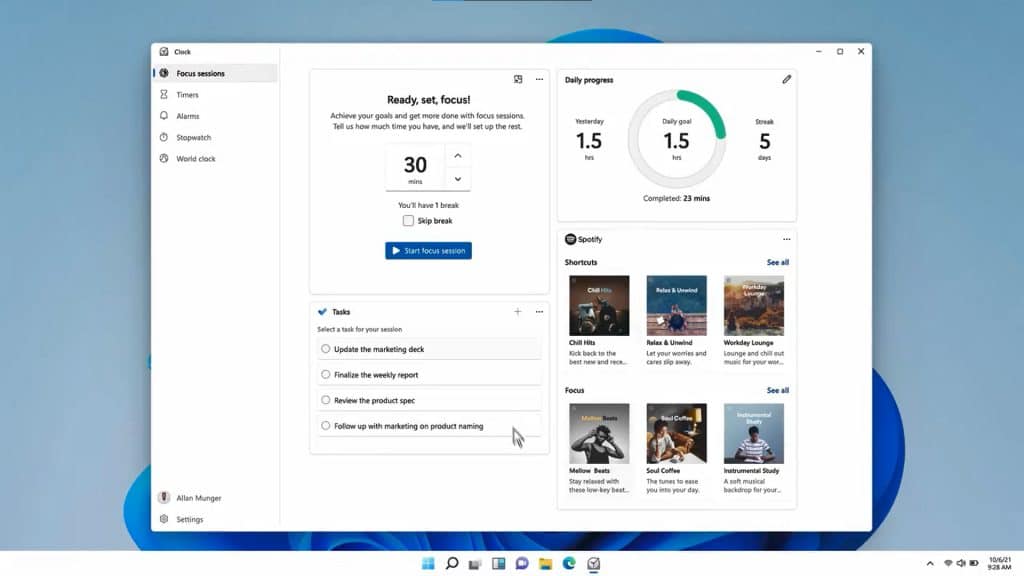Viewport: 1024px width, 576px height.
Task: Open the Chill Hits playlist thumbnail
Action: tap(599, 306)
